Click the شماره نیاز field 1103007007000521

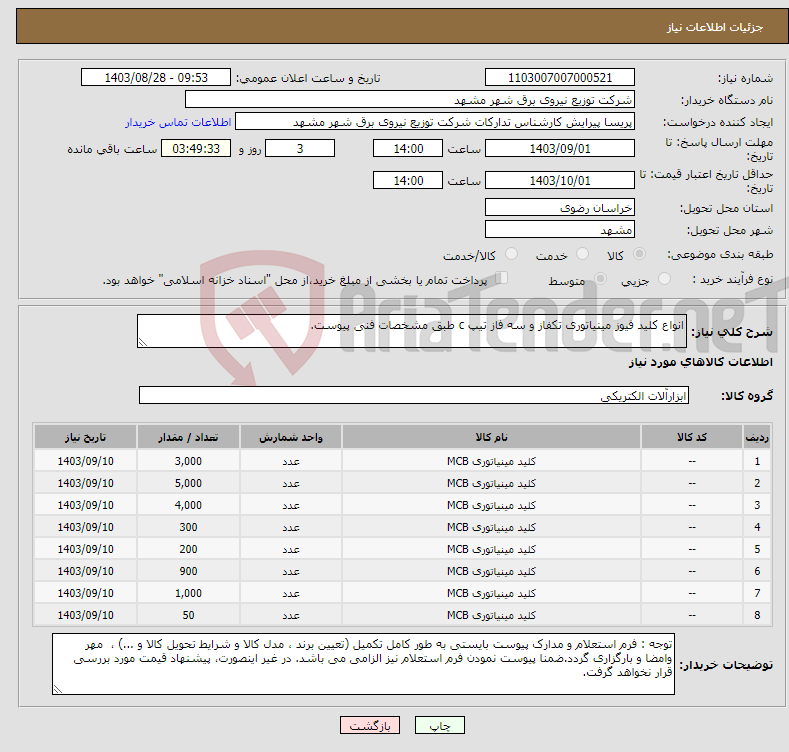tap(560, 78)
